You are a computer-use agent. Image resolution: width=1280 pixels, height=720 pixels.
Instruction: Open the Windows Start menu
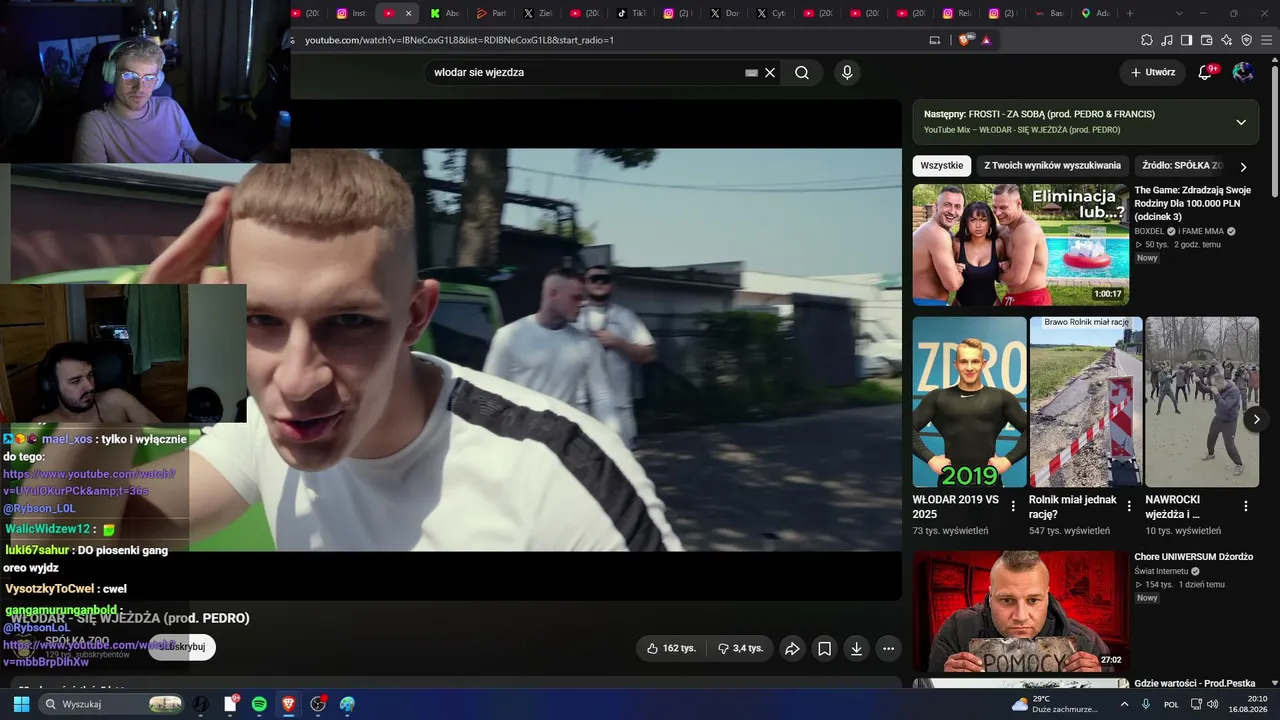(21, 704)
